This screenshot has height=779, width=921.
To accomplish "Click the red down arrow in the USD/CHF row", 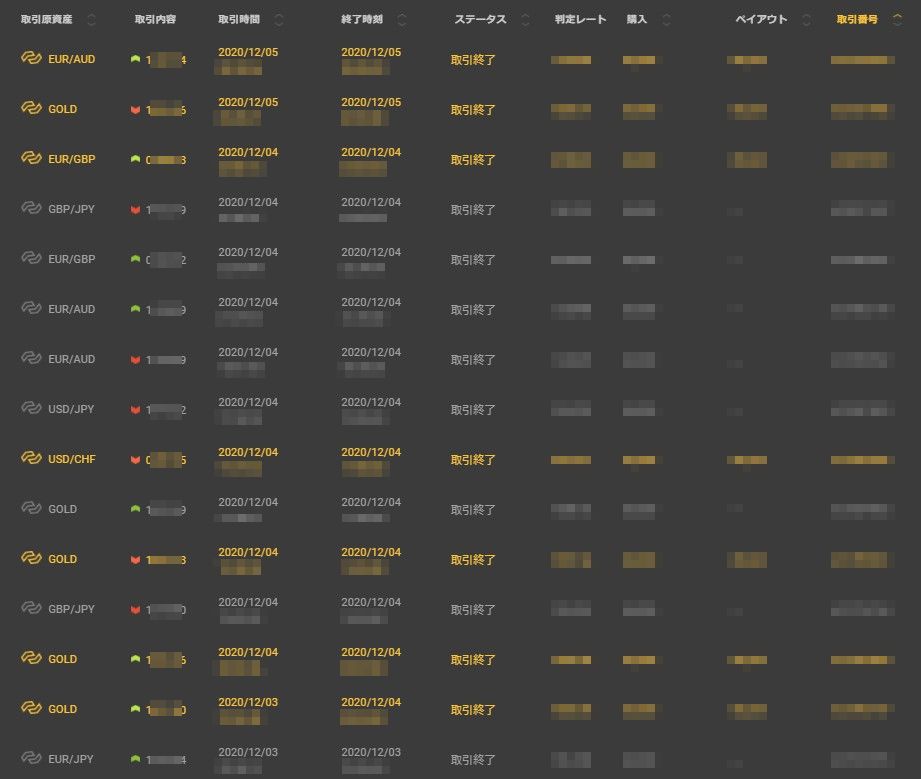I will [135, 460].
